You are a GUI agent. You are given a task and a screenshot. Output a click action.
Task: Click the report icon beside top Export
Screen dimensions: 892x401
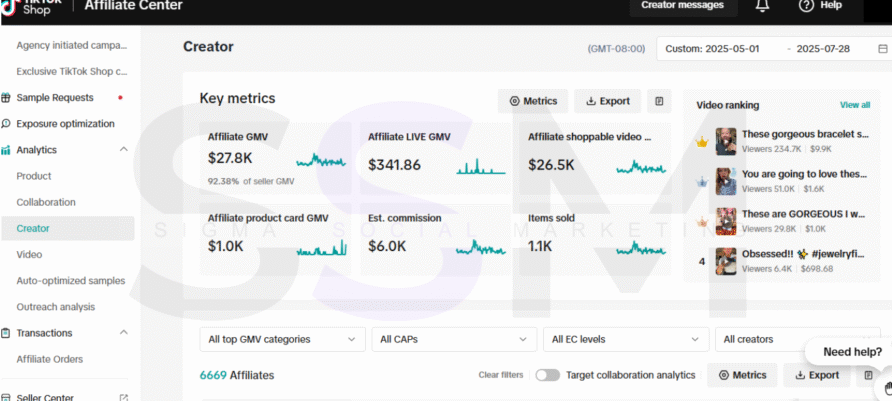(658, 101)
